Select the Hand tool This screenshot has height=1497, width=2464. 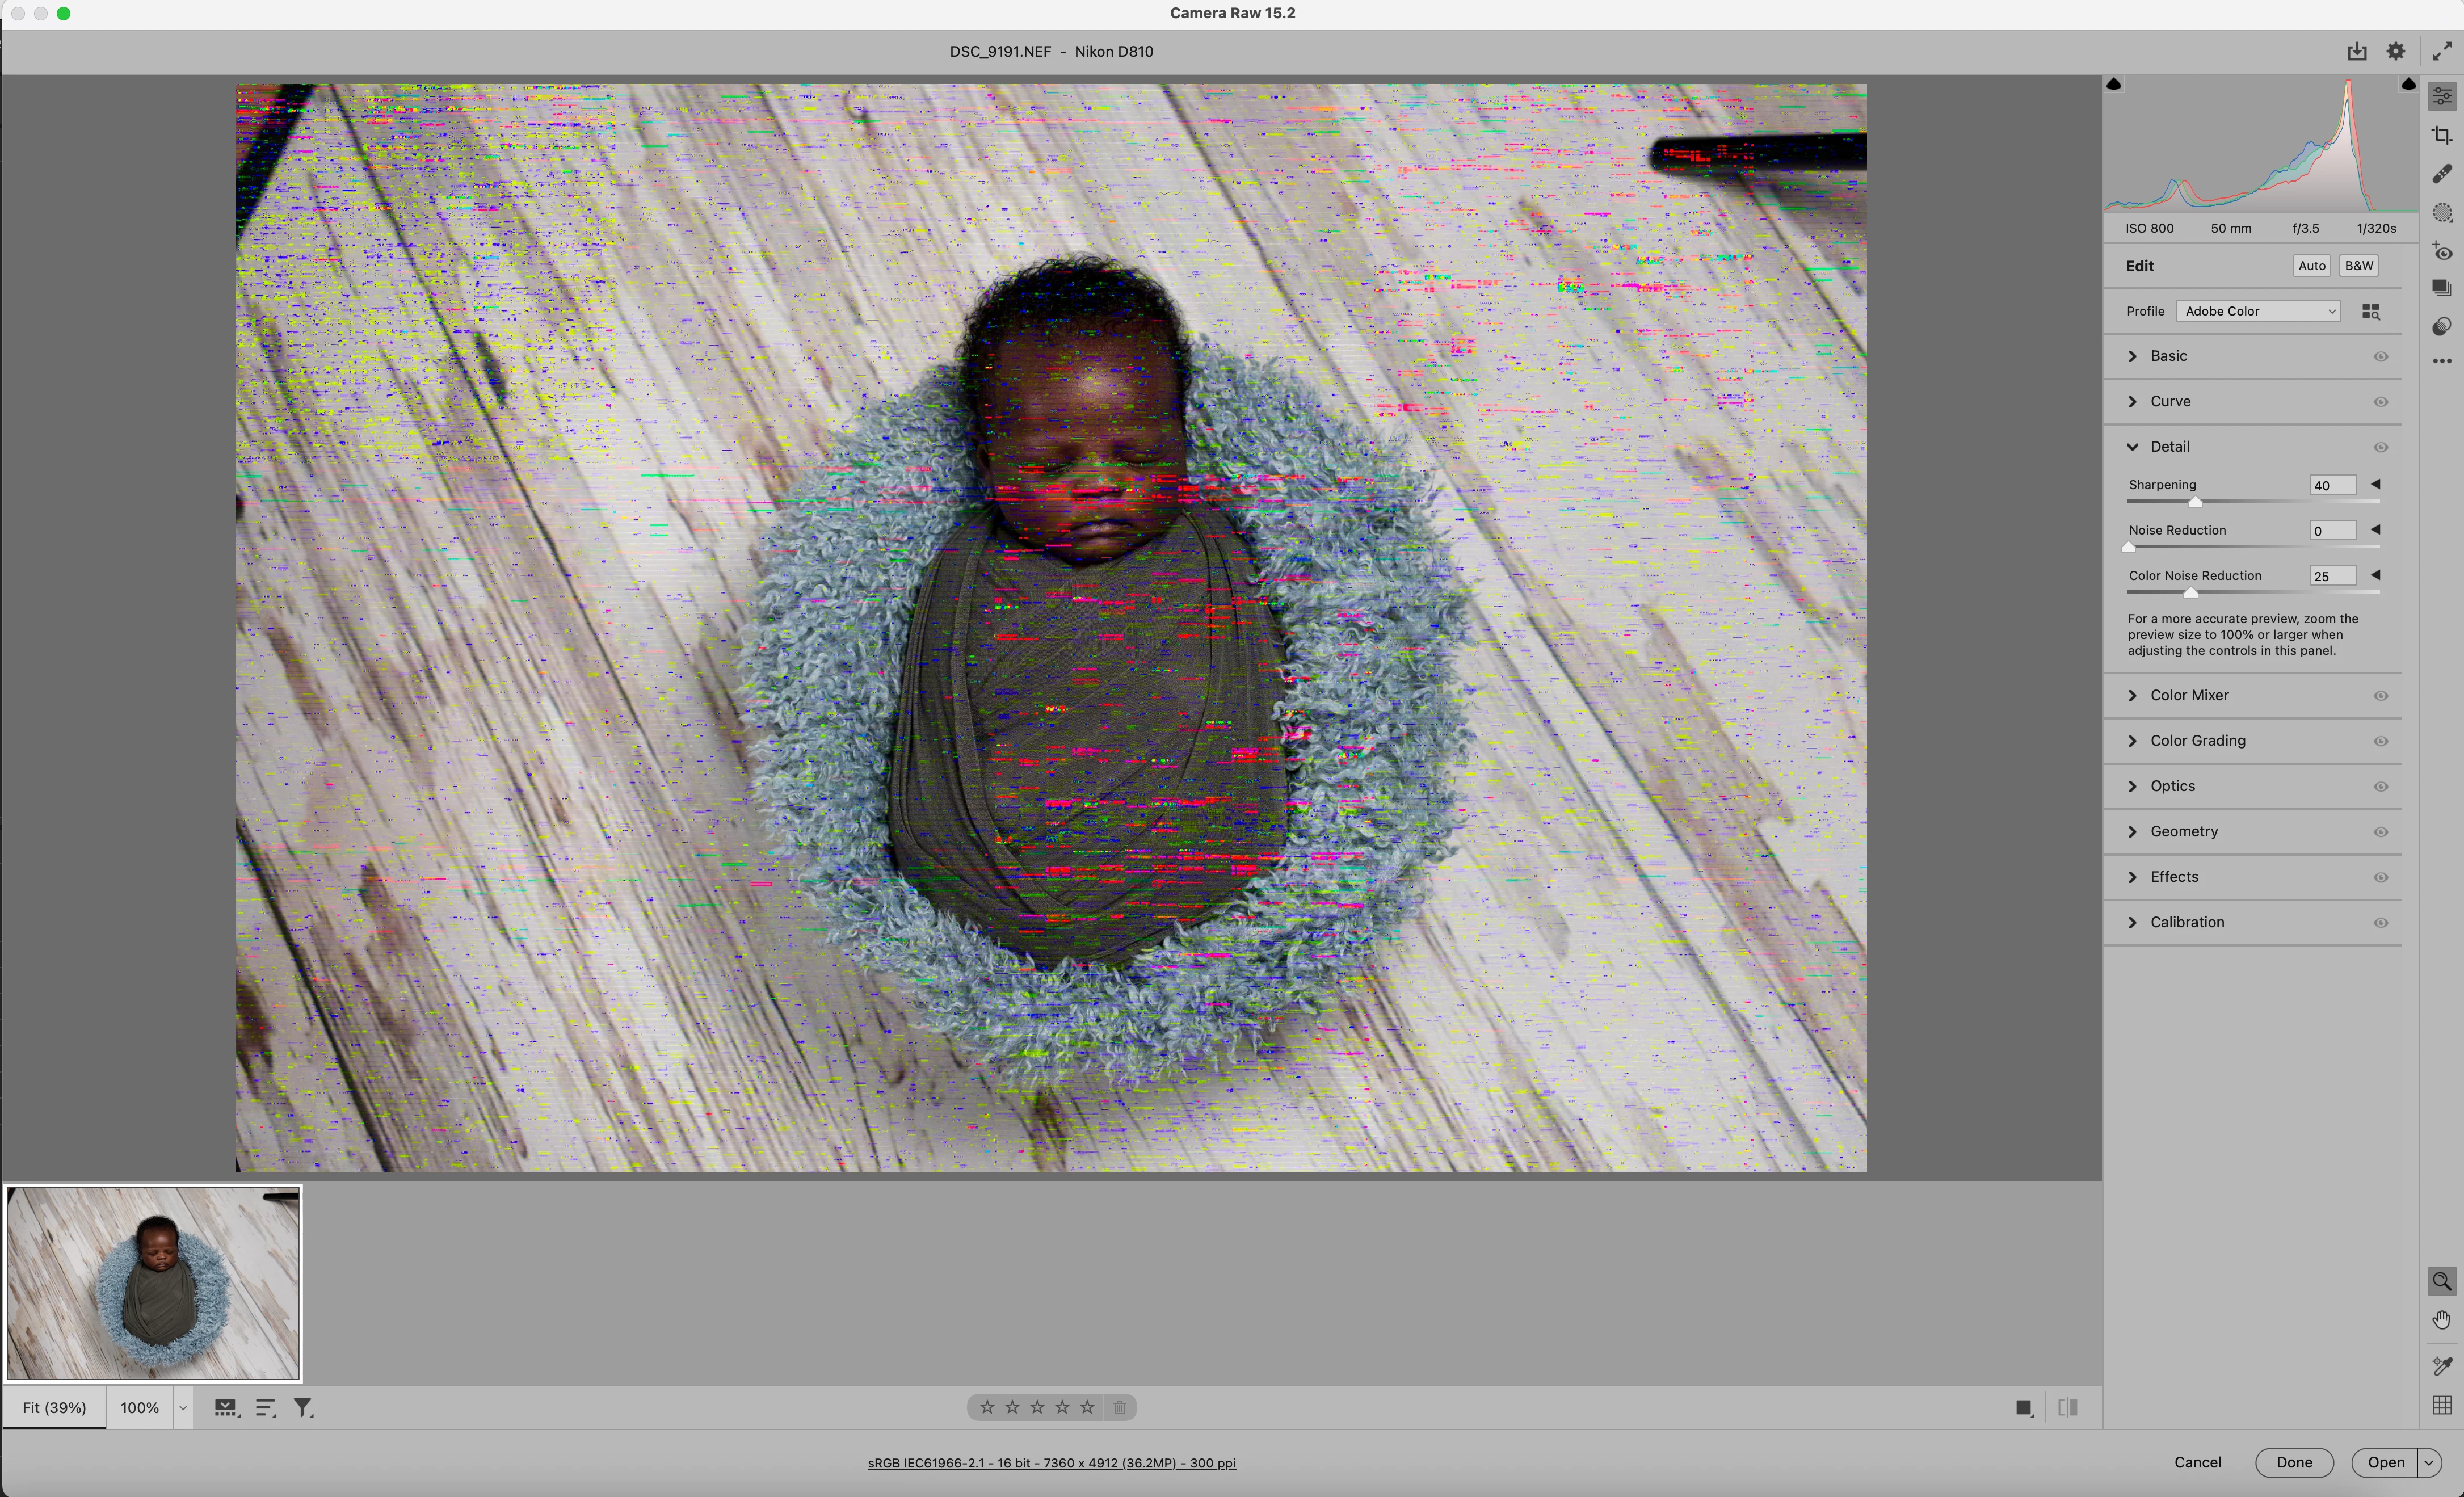coord(2442,1320)
